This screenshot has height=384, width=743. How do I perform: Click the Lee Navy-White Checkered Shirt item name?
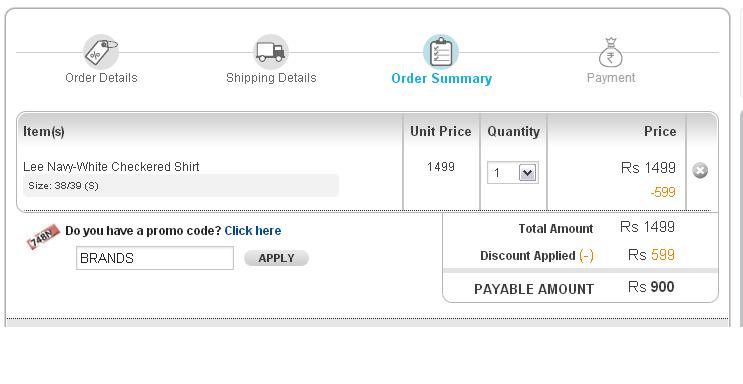[111, 167]
